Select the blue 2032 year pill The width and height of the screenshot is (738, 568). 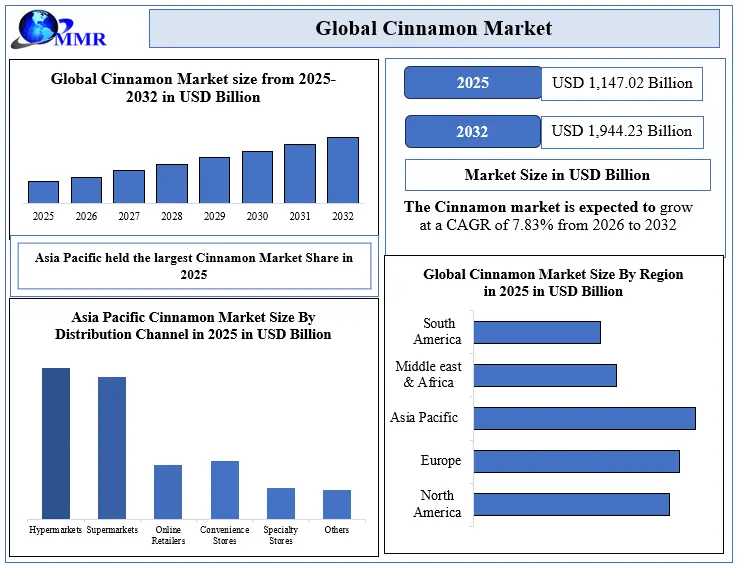coord(472,132)
